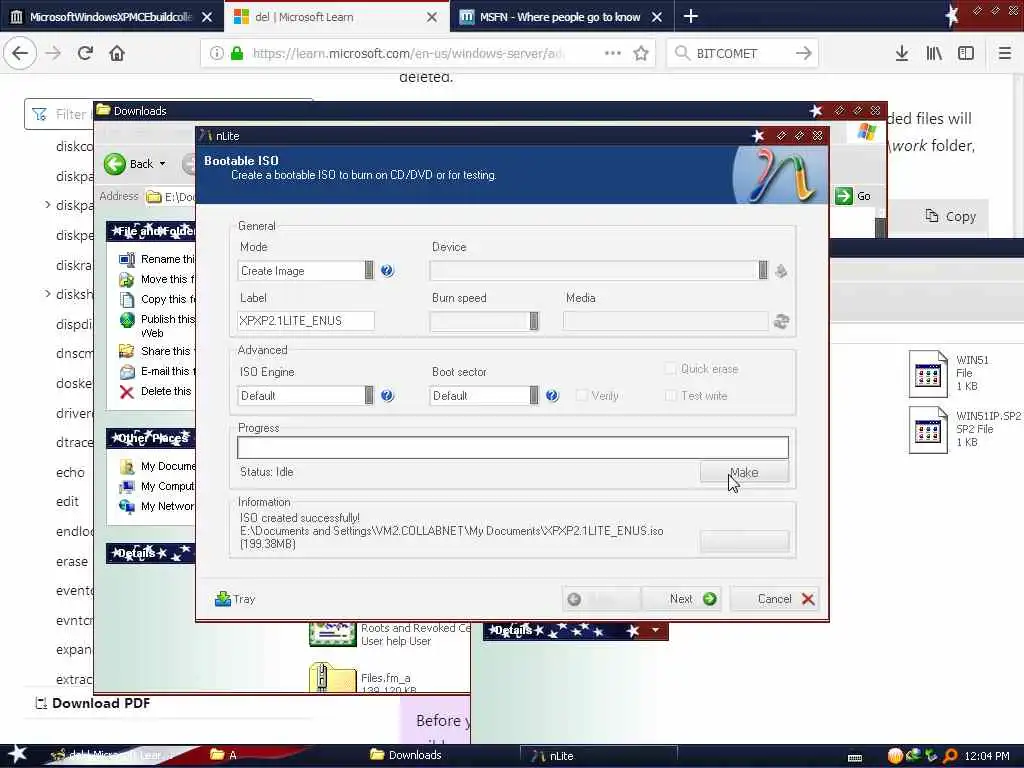Expand the Details pane in Downloads
The width and height of the screenshot is (1024, 768).
tap(150, 553)
